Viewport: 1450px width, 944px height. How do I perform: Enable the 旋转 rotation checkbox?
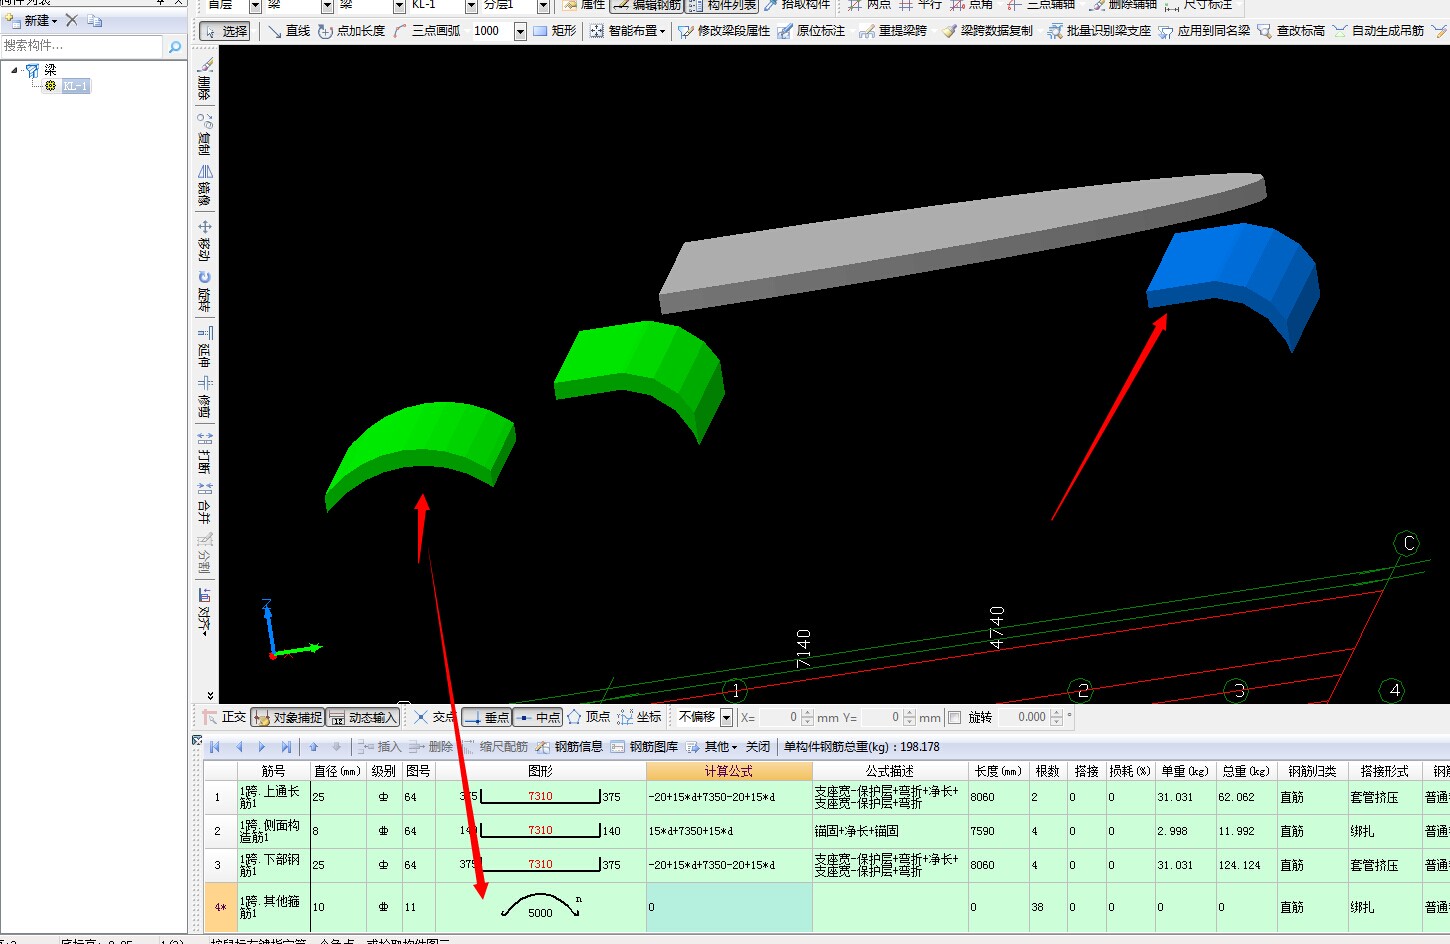pos(954,717)
